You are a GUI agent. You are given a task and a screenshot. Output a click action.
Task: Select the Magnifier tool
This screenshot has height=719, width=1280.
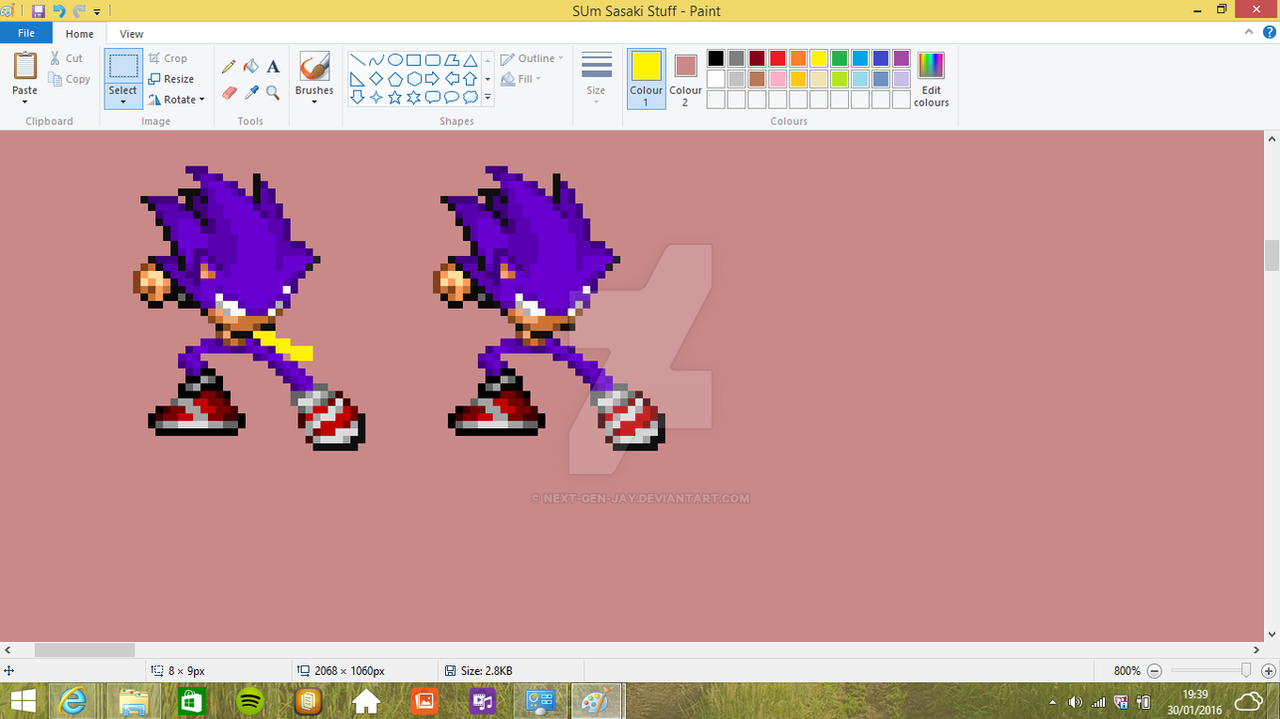click(x=273, y=92)
